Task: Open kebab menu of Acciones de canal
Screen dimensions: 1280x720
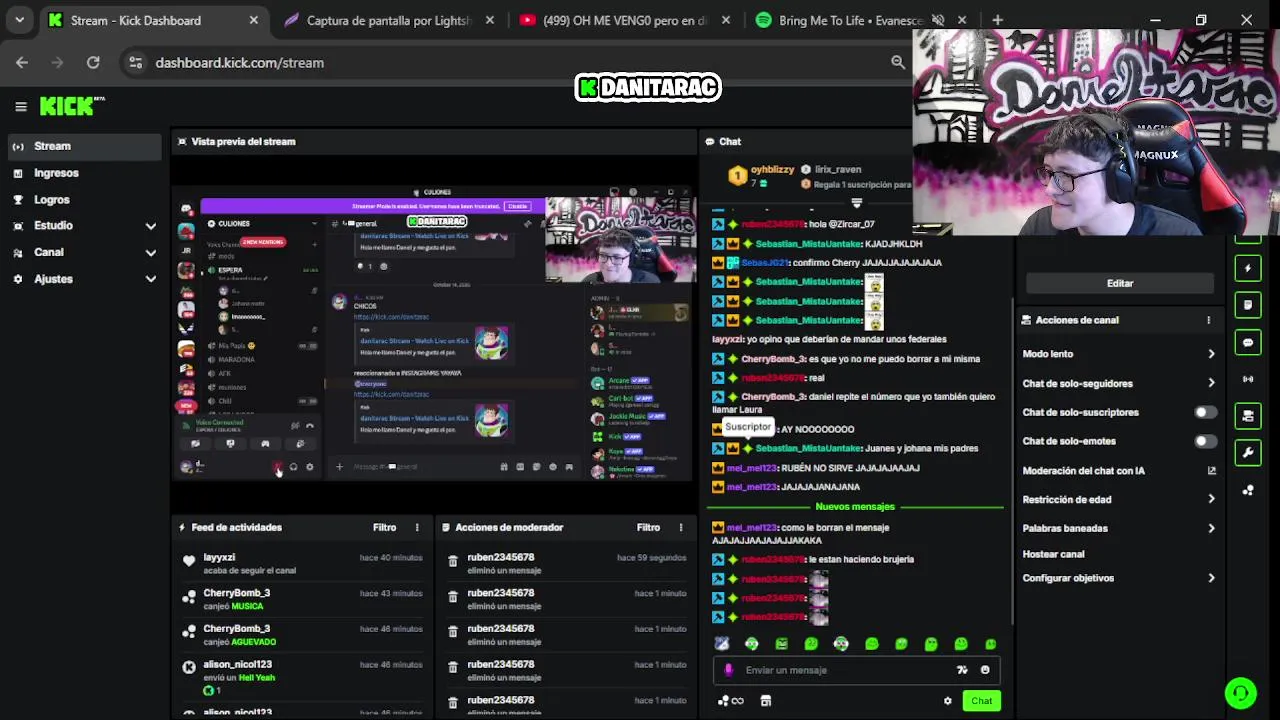Action: pos(1208,320)
